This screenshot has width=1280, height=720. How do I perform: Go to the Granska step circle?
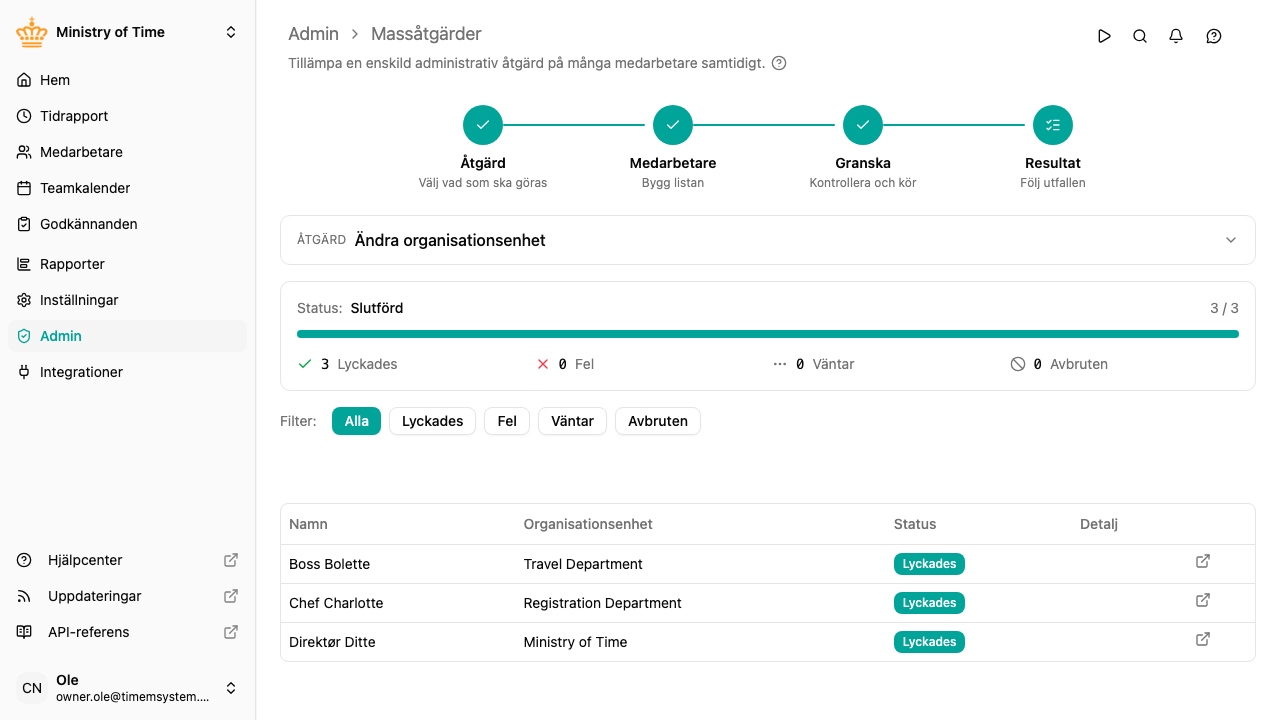coord(863,125)
